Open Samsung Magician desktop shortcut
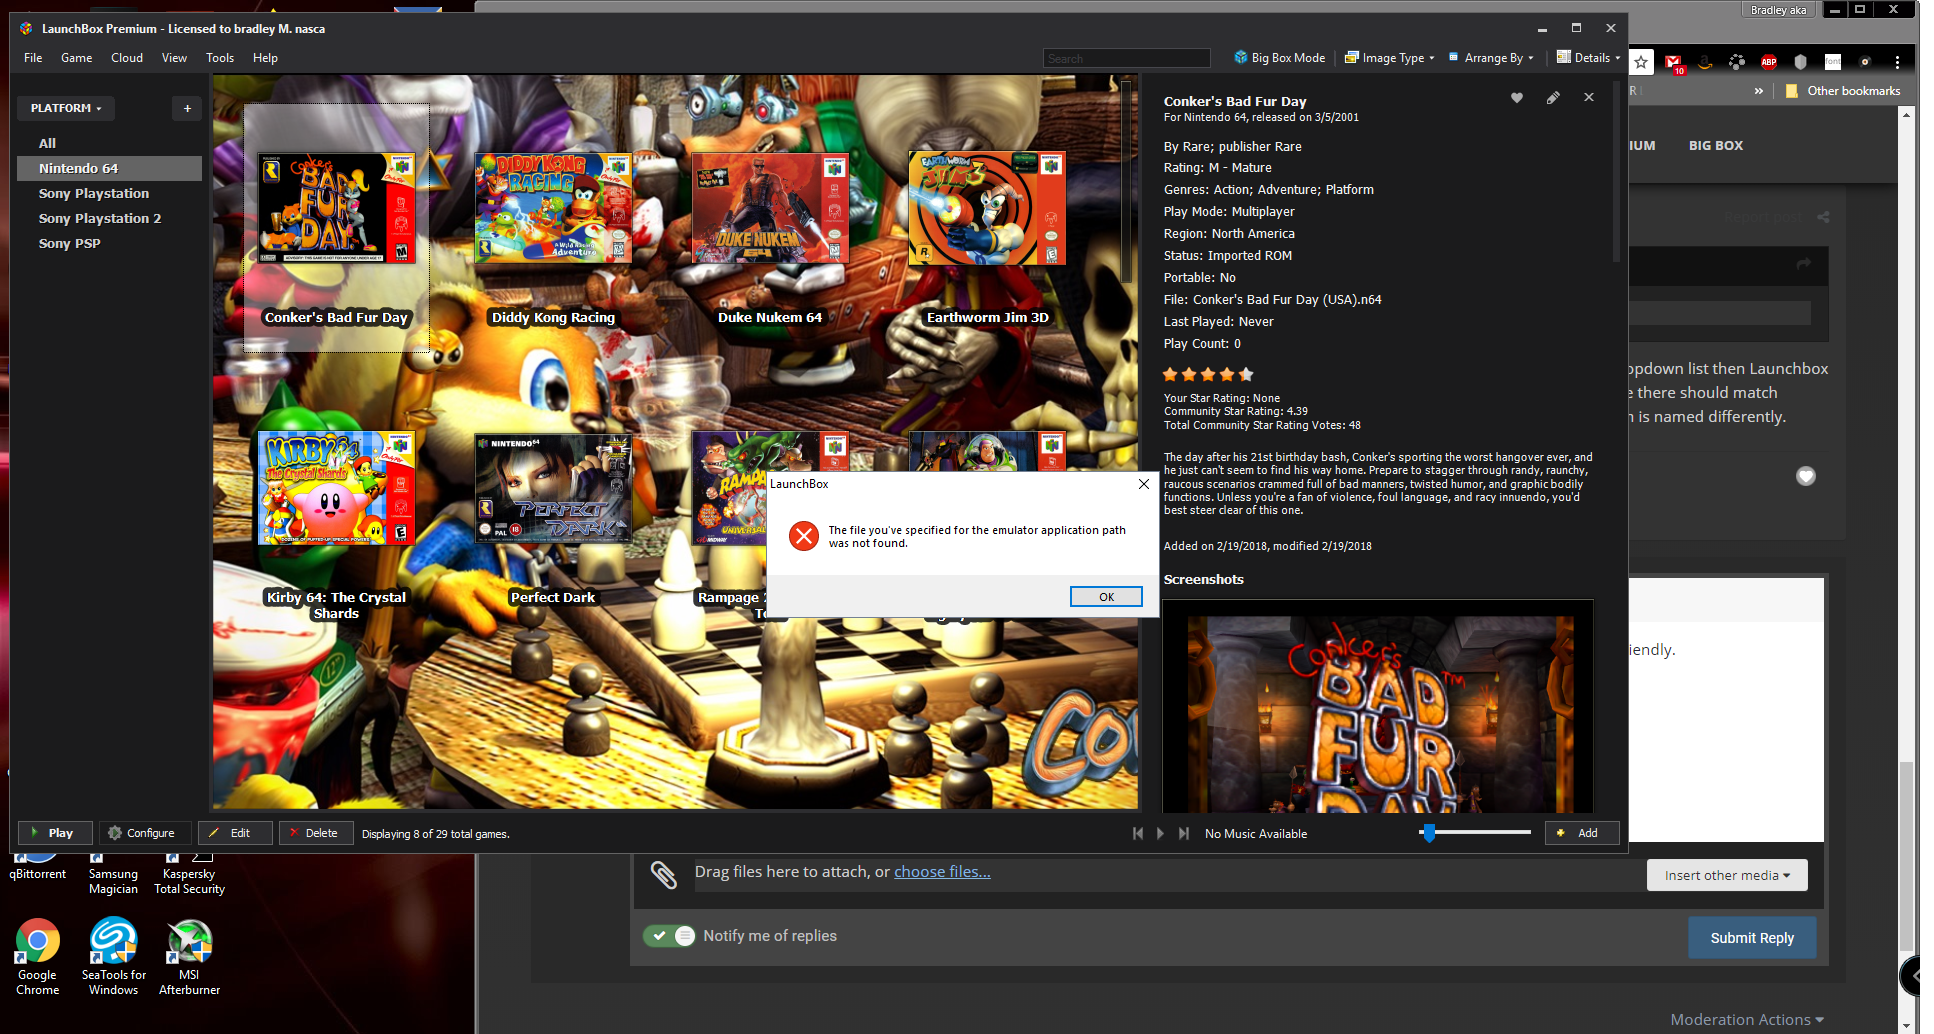Screen dimensions: 1934x1034 (113, 876)
